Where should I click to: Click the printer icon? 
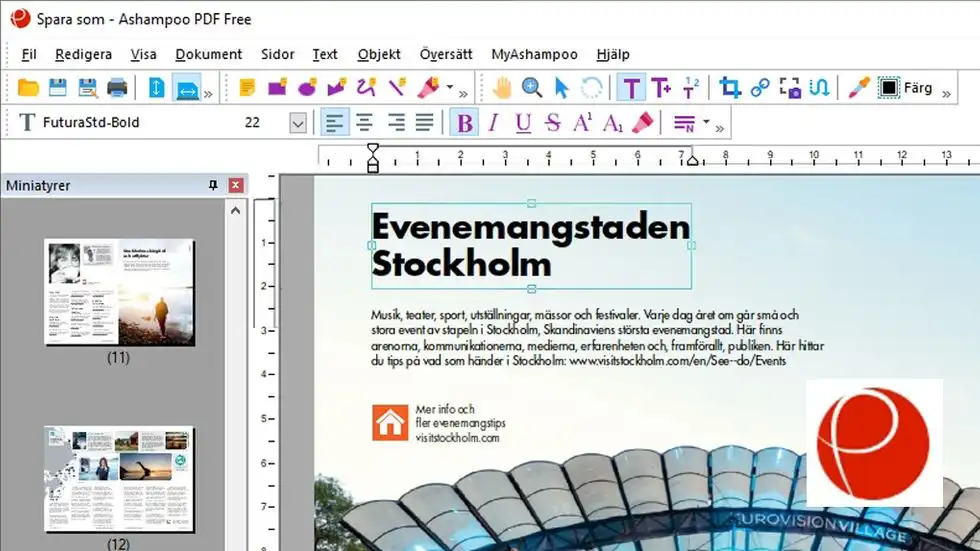point(117,88)
